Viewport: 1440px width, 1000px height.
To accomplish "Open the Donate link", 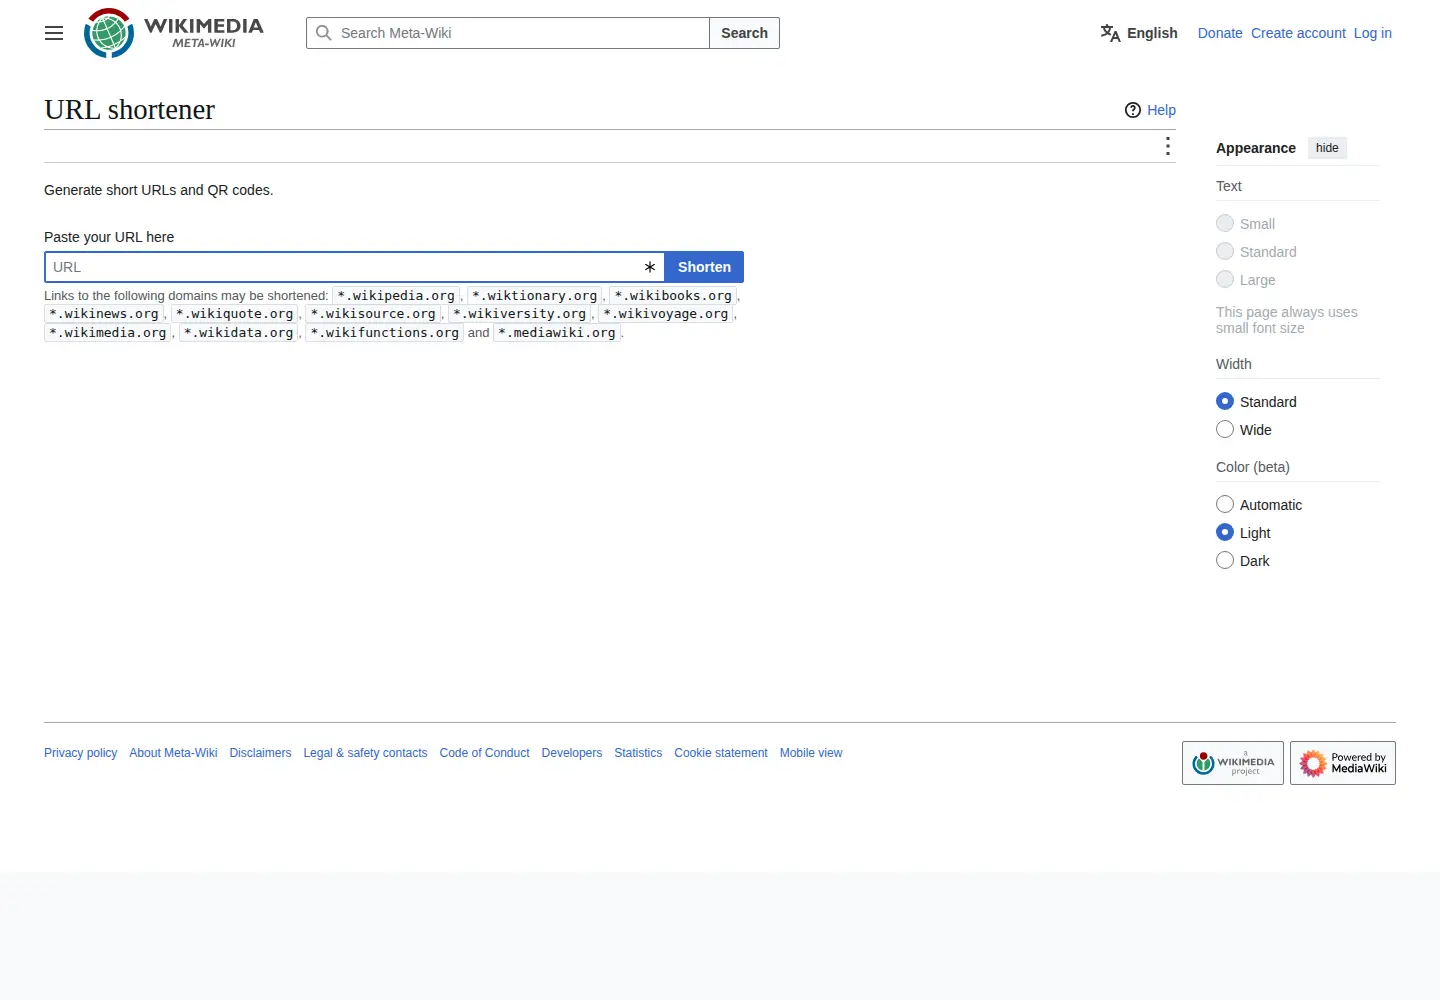I will [x=1220, y=33].
